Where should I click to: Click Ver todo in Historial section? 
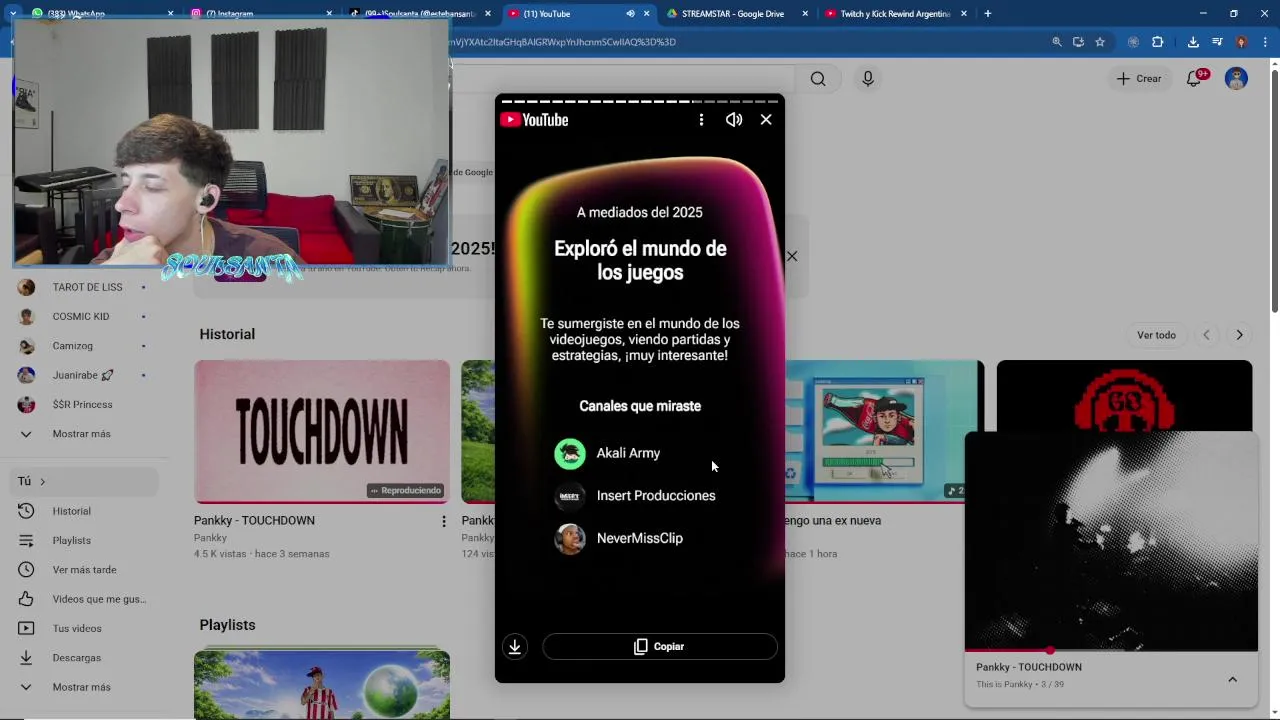click(1156, 335)
